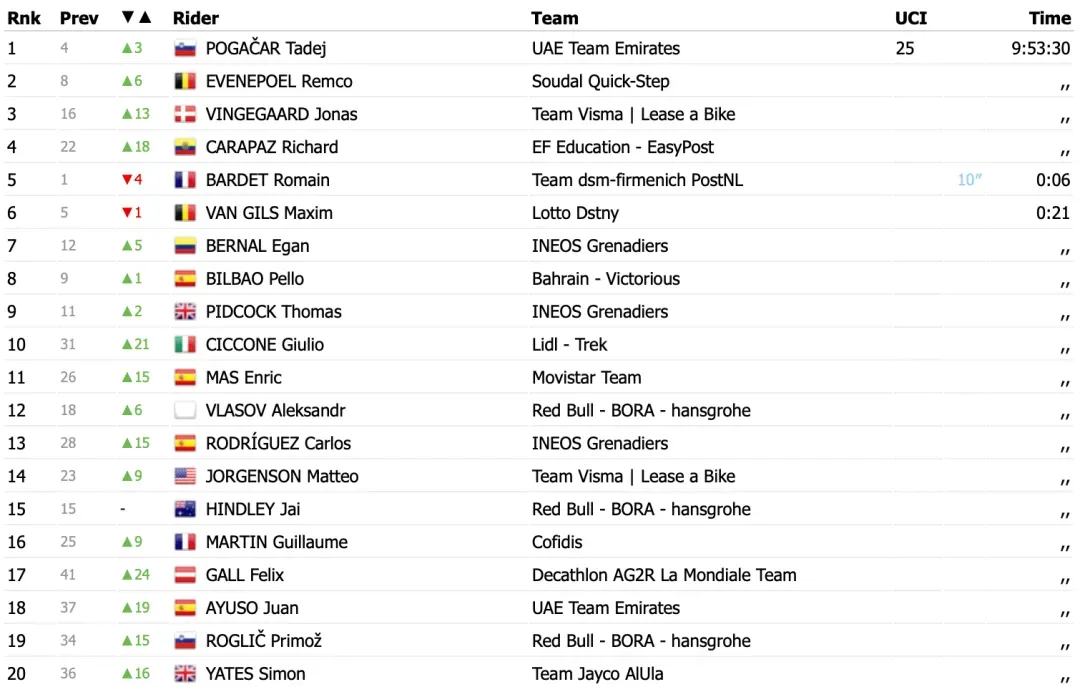Sort table by the Rnk column header
The height and width of the screenshot is (687, 1080).
click(24, 18)
